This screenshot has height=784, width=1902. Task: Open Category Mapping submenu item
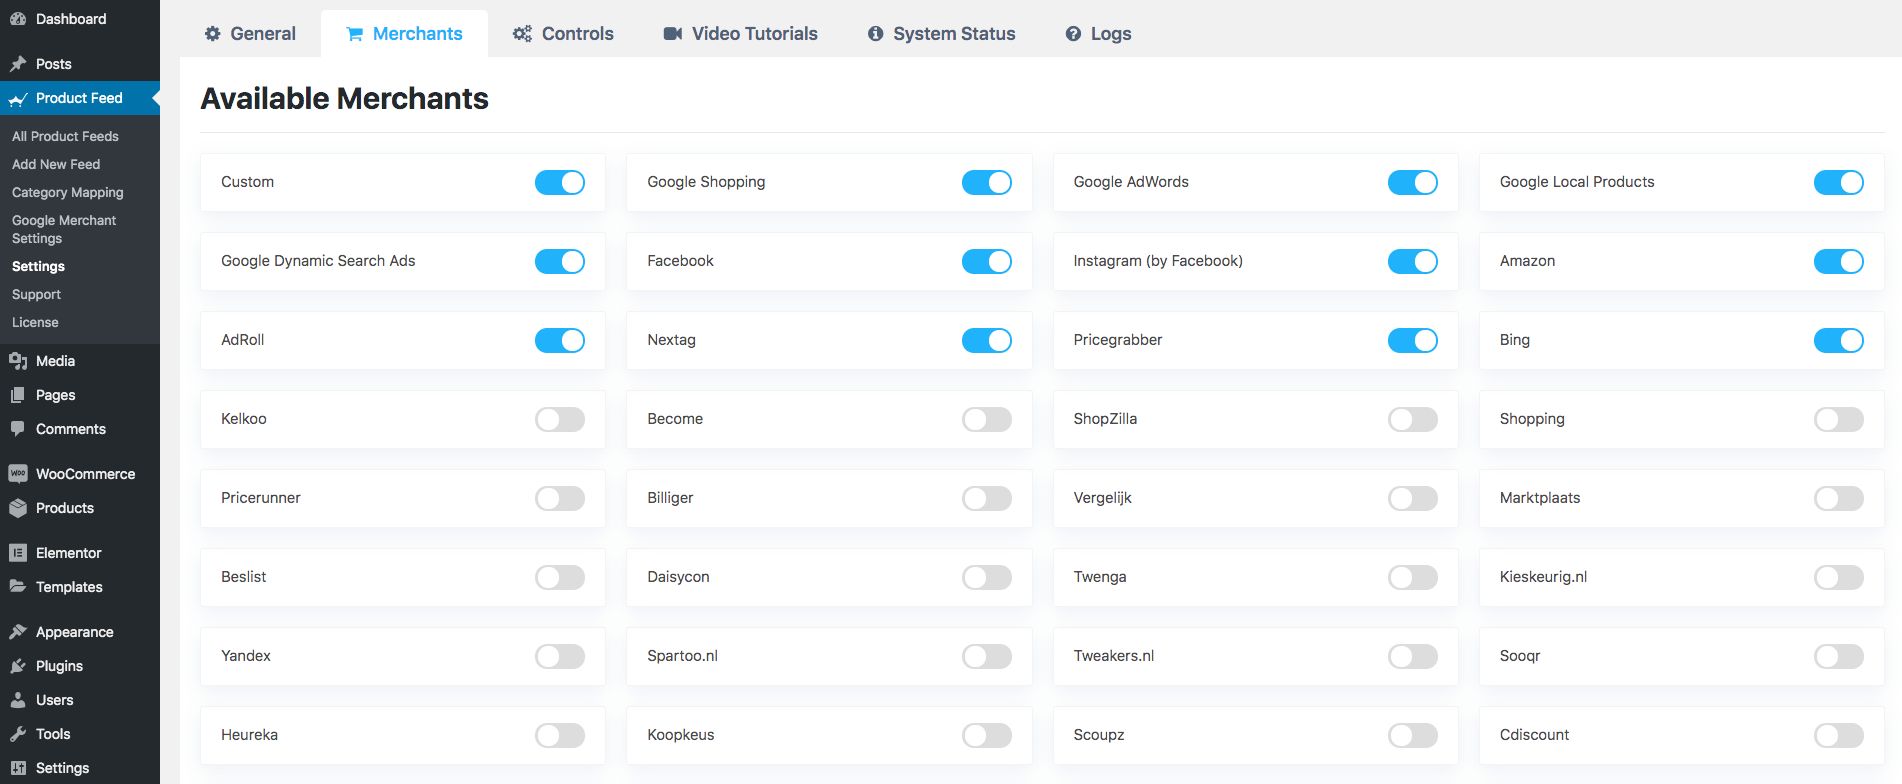point(68,192)
